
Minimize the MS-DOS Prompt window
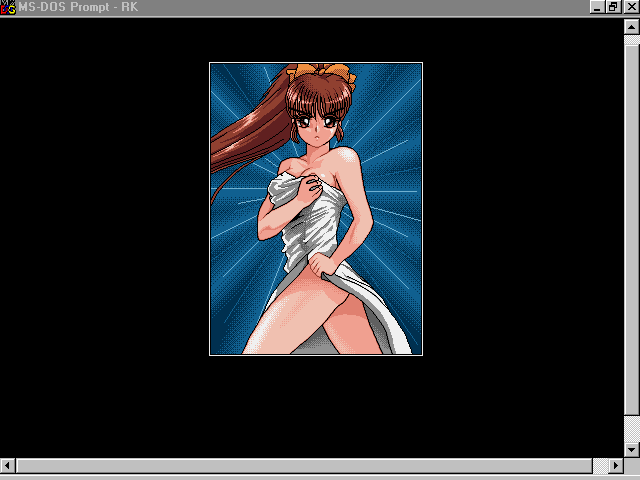click(599, 7)
